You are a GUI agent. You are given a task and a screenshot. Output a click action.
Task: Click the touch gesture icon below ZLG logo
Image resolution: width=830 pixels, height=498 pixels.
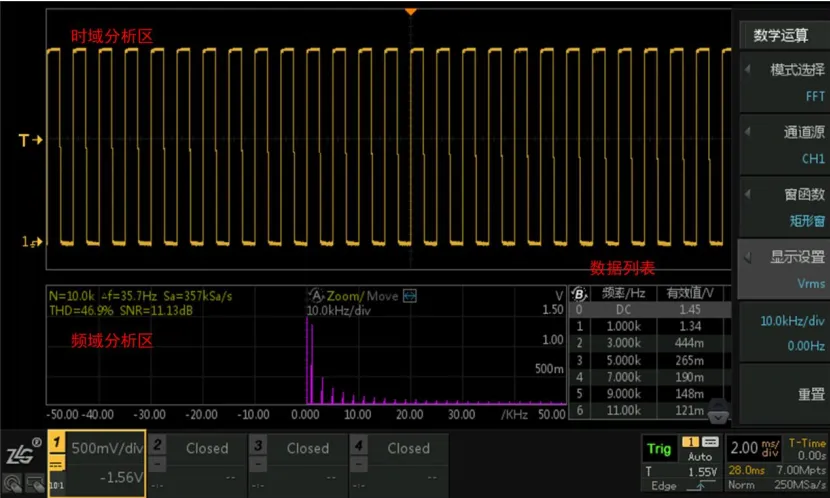(12, 484)
